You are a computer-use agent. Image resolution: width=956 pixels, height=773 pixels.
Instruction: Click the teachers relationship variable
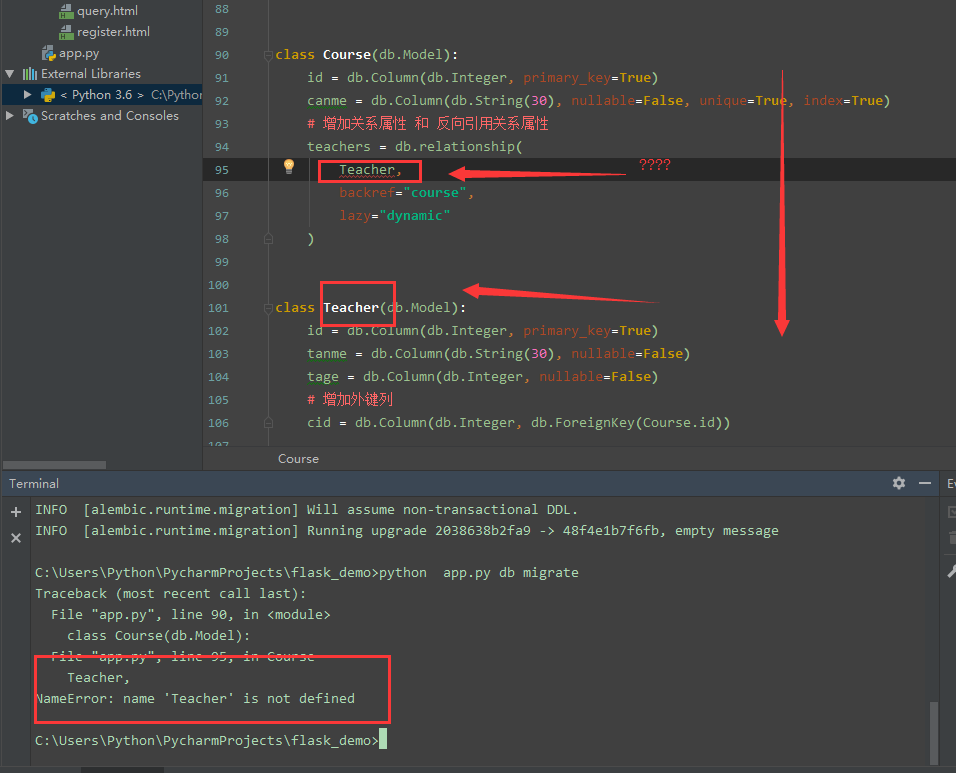(338, 147)
